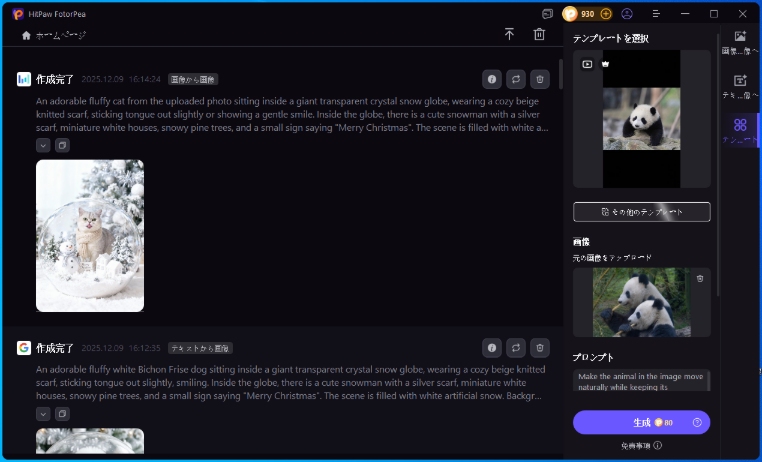This screenshot has height=462, width=762.
Task: Open the user account profile icon
Action: click(x=627, y=14)
